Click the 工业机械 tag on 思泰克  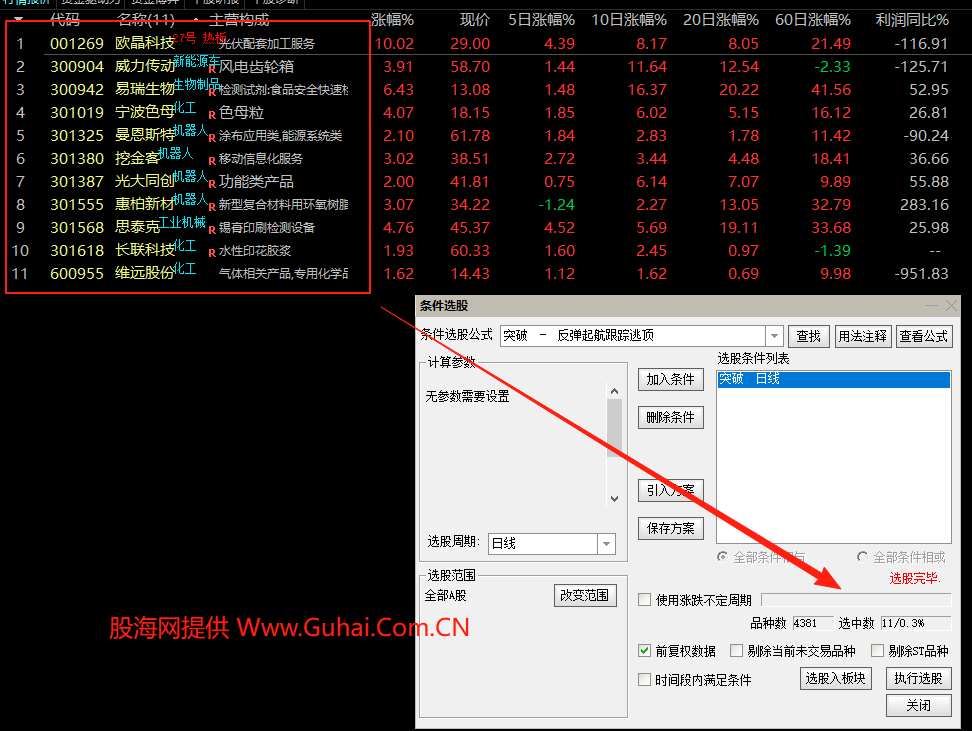coord(182,222)
